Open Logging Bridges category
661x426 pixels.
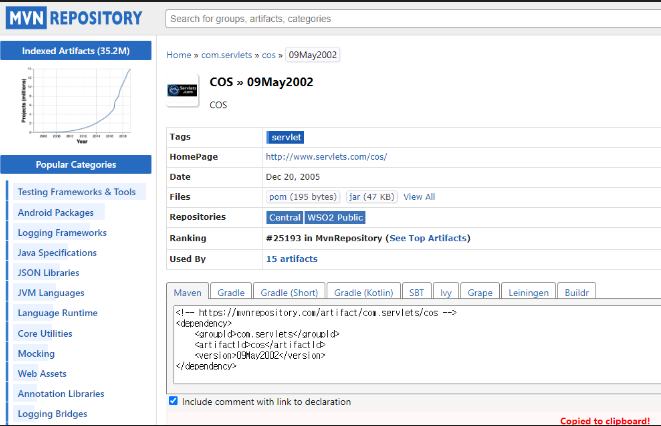(53, 414)
